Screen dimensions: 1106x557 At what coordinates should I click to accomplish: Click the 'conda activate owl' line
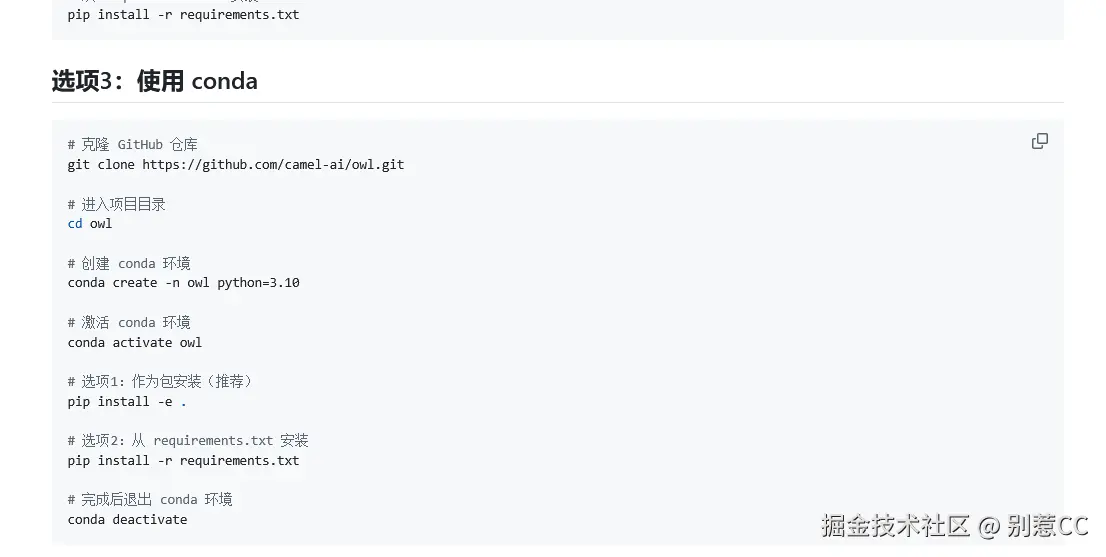(135, 343)
